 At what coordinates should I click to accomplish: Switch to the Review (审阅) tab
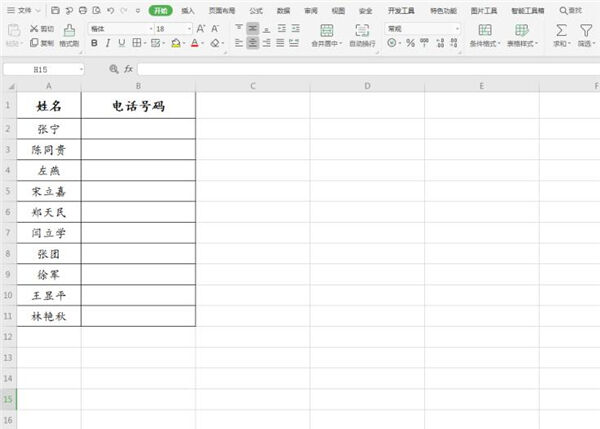(x=311, y=11)
